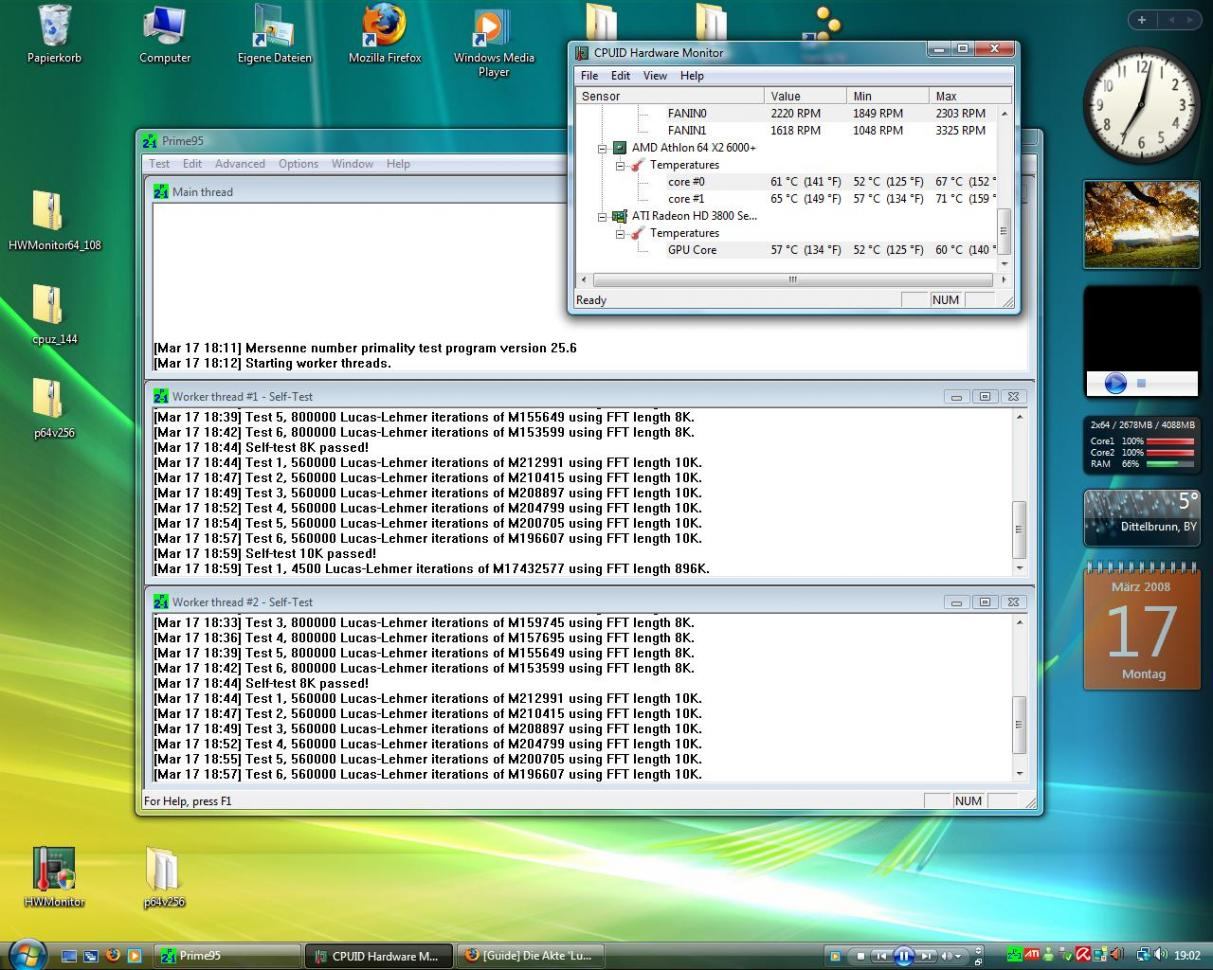This screenshot has height=970, width=1213.
Task: Skip to next track in media toolbar
Action: click(x=926, y=955)
